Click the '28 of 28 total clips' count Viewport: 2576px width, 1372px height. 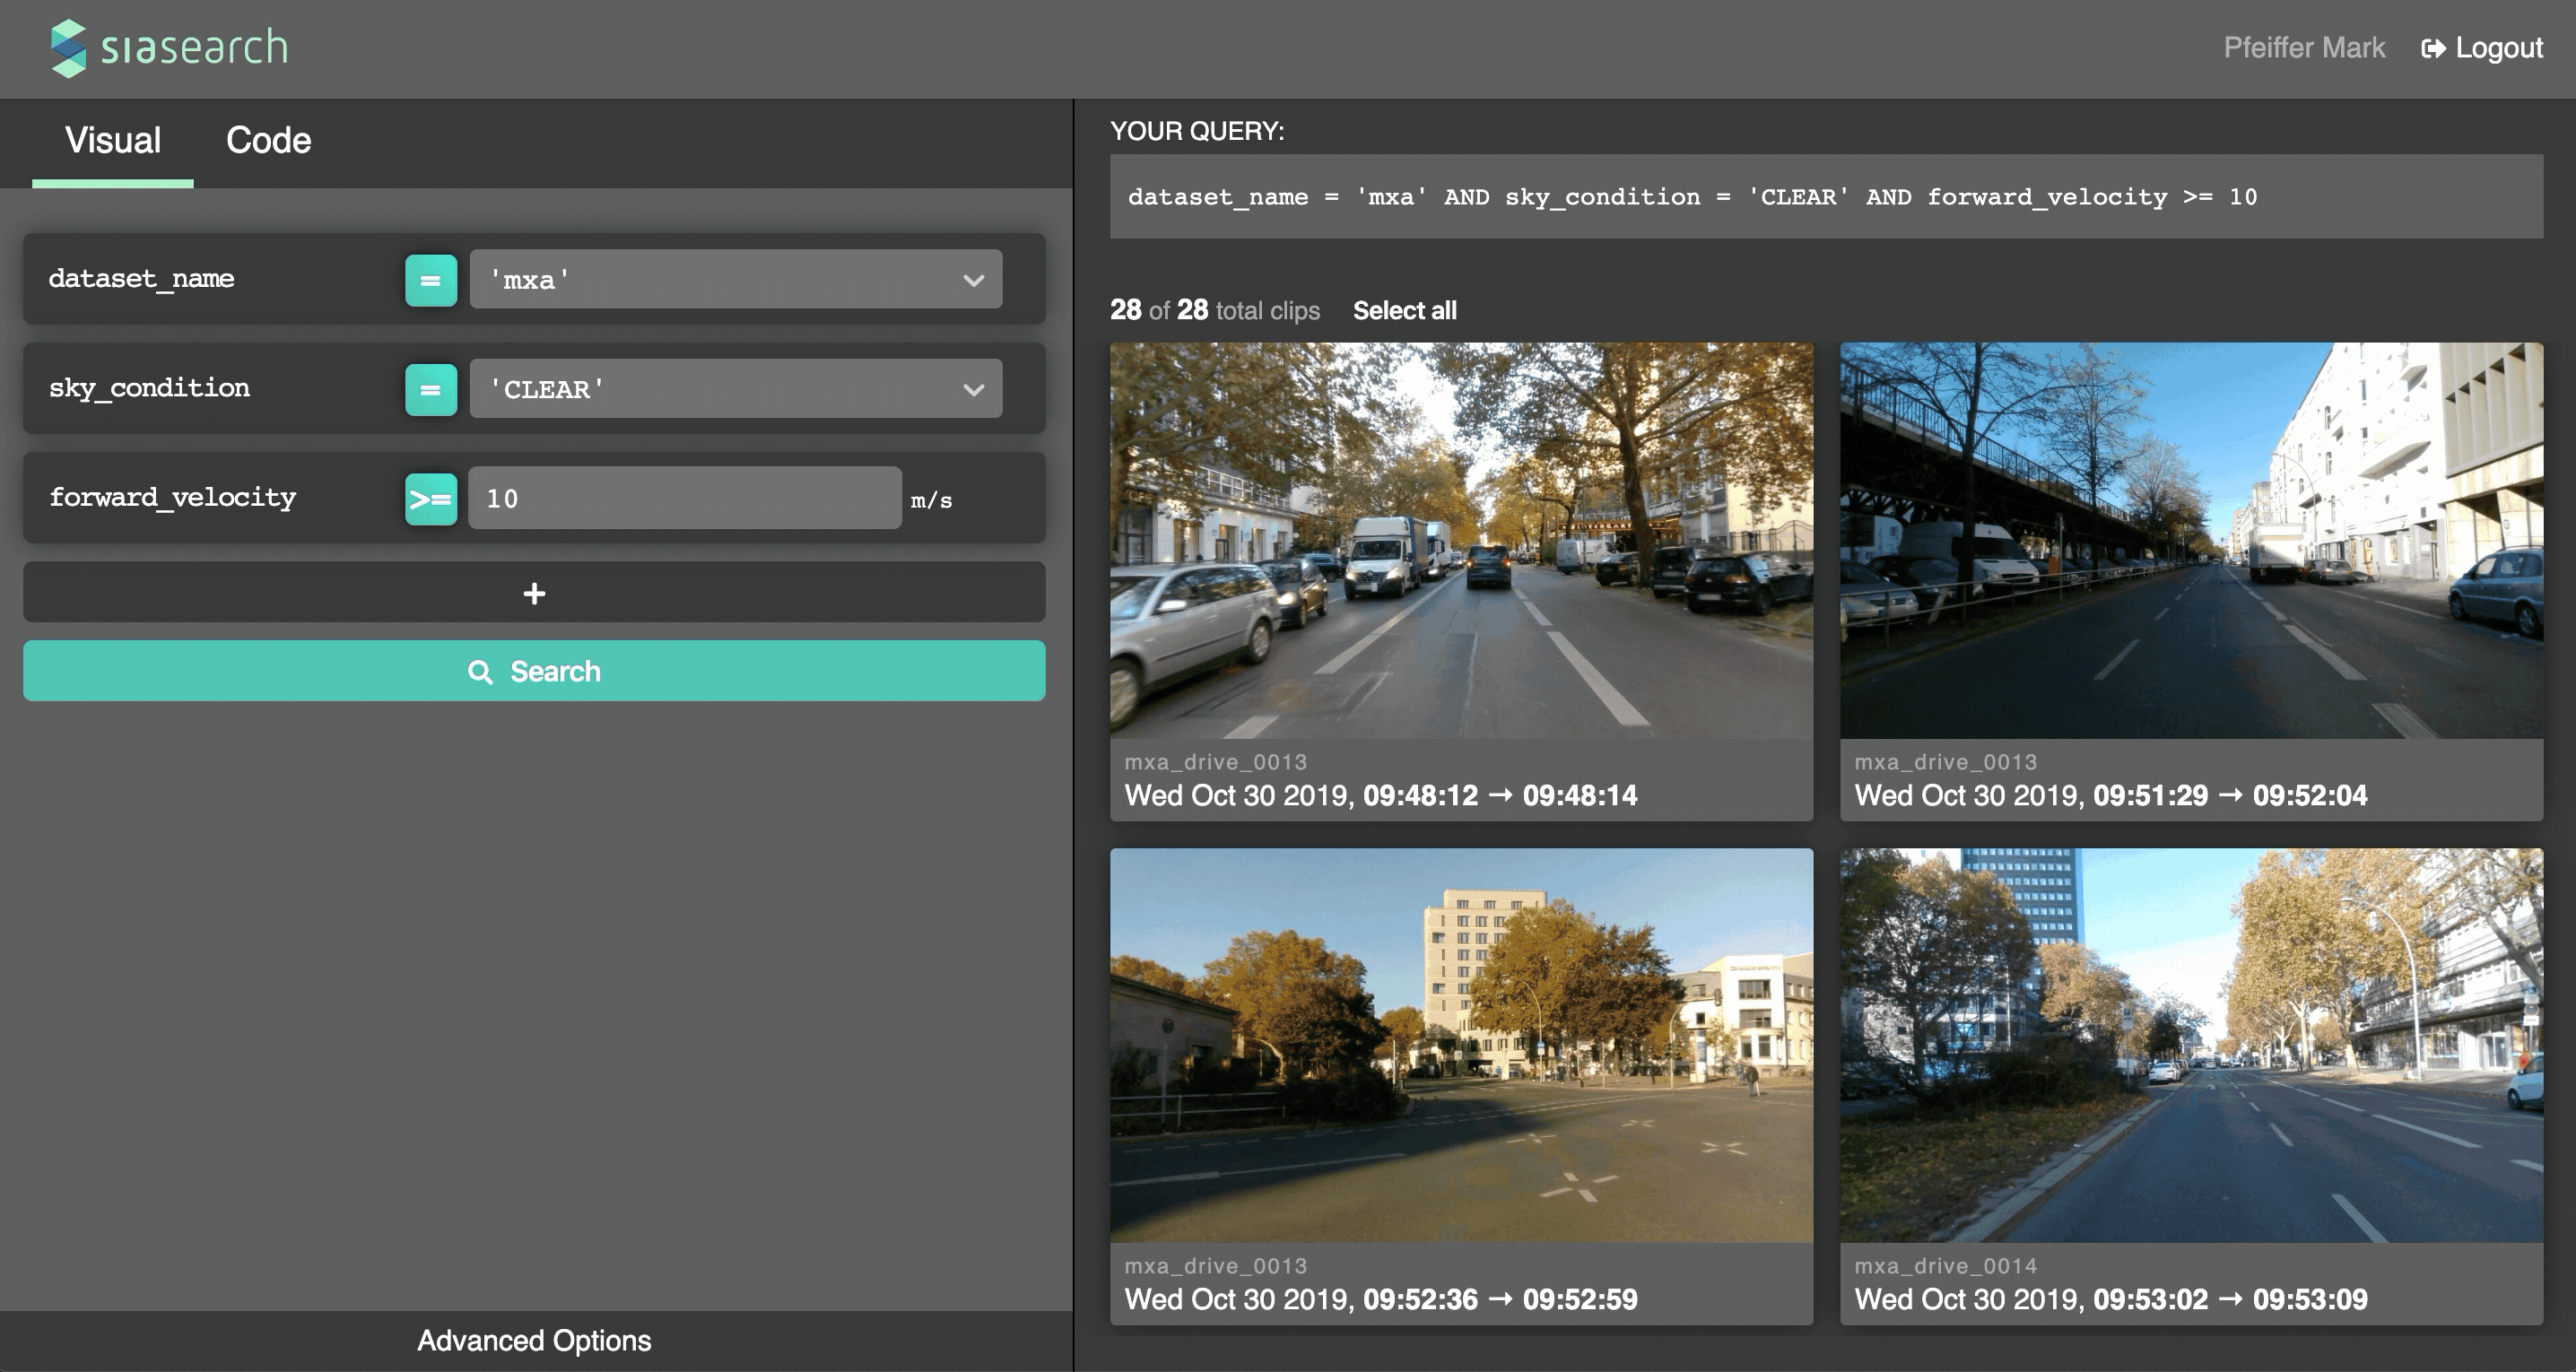coord(1214,311)
